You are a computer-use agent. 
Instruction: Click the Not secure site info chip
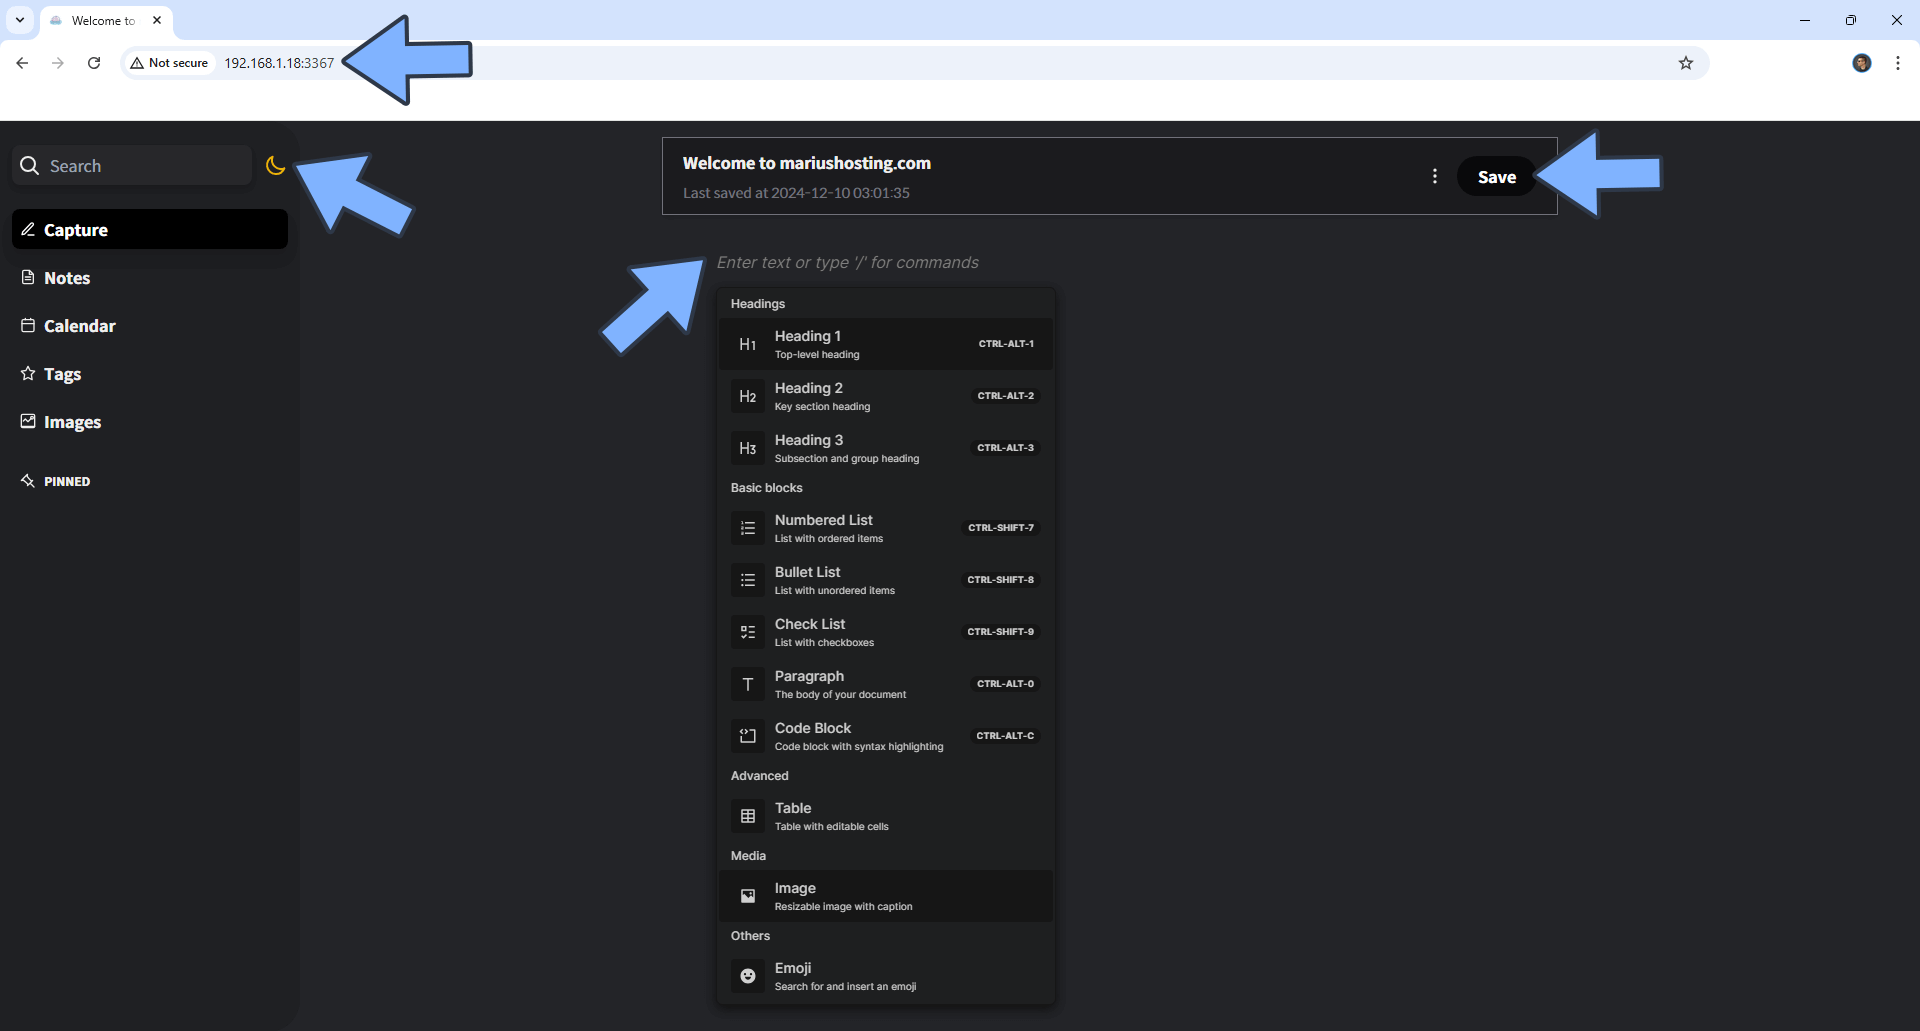169,63
